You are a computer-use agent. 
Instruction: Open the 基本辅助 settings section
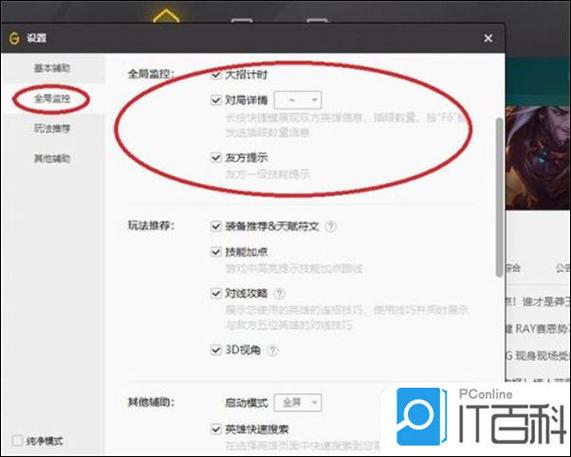(52, 68)
